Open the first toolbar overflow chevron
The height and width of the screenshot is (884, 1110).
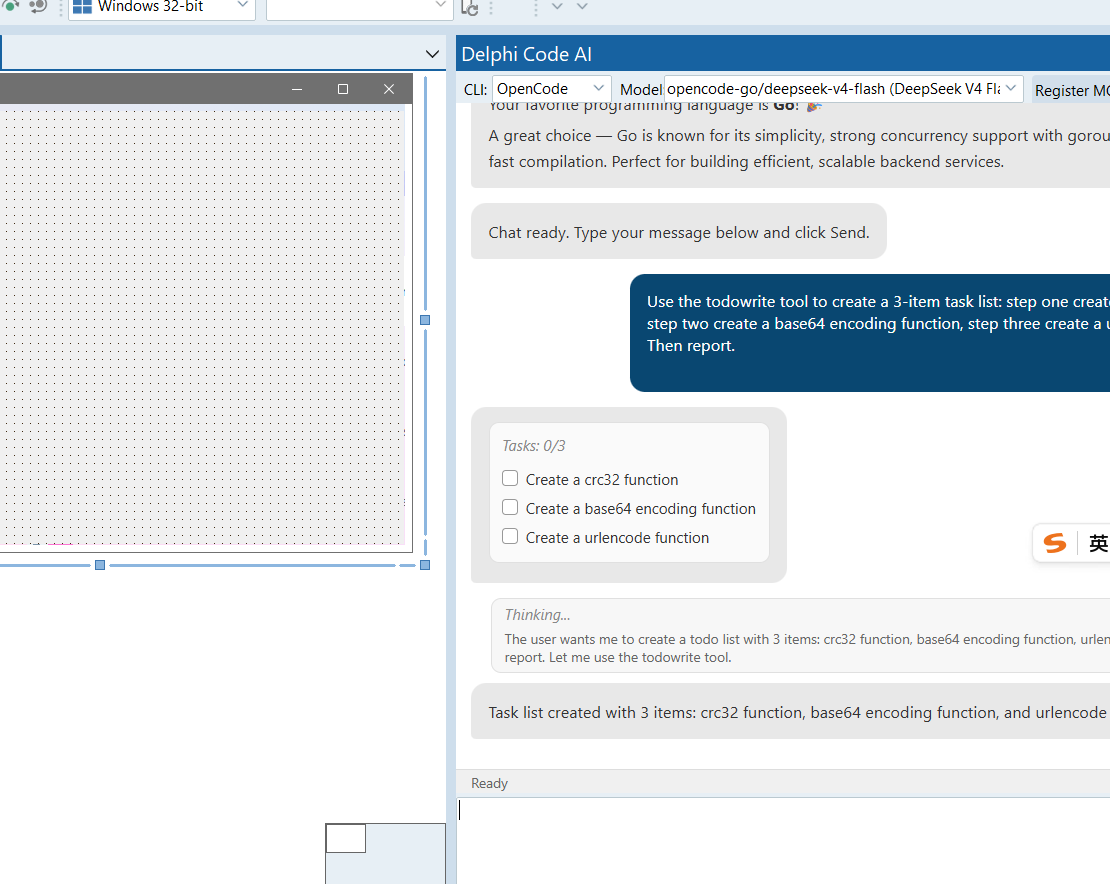557,6
